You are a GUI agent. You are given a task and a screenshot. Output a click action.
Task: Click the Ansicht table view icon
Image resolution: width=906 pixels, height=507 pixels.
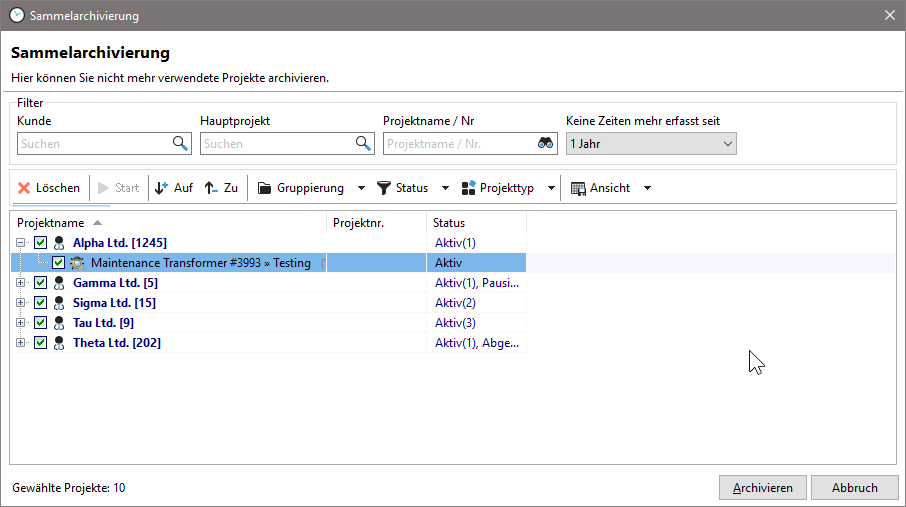point(578,188)
